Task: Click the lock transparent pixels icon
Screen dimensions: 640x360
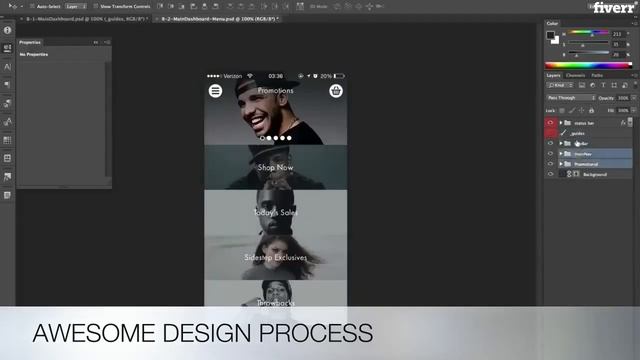Action: (x=562, y=110)
